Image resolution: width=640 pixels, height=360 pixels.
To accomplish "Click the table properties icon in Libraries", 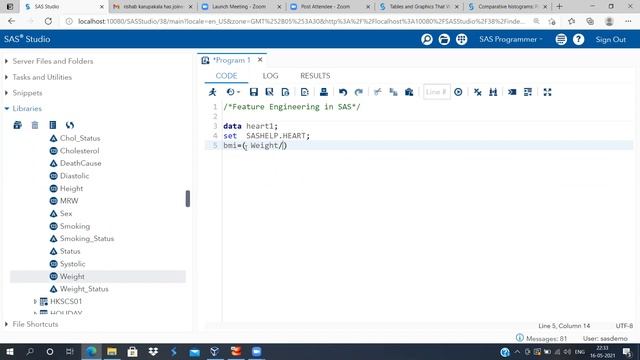I will point(53,125).
